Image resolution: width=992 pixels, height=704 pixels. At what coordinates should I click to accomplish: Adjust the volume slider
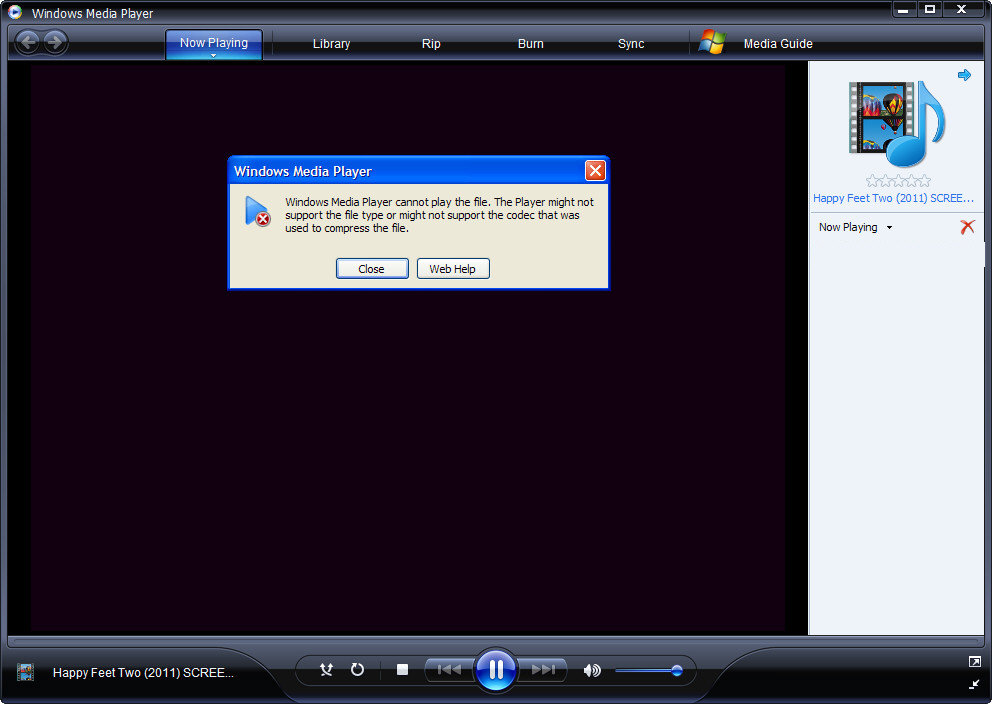(648, 670)
